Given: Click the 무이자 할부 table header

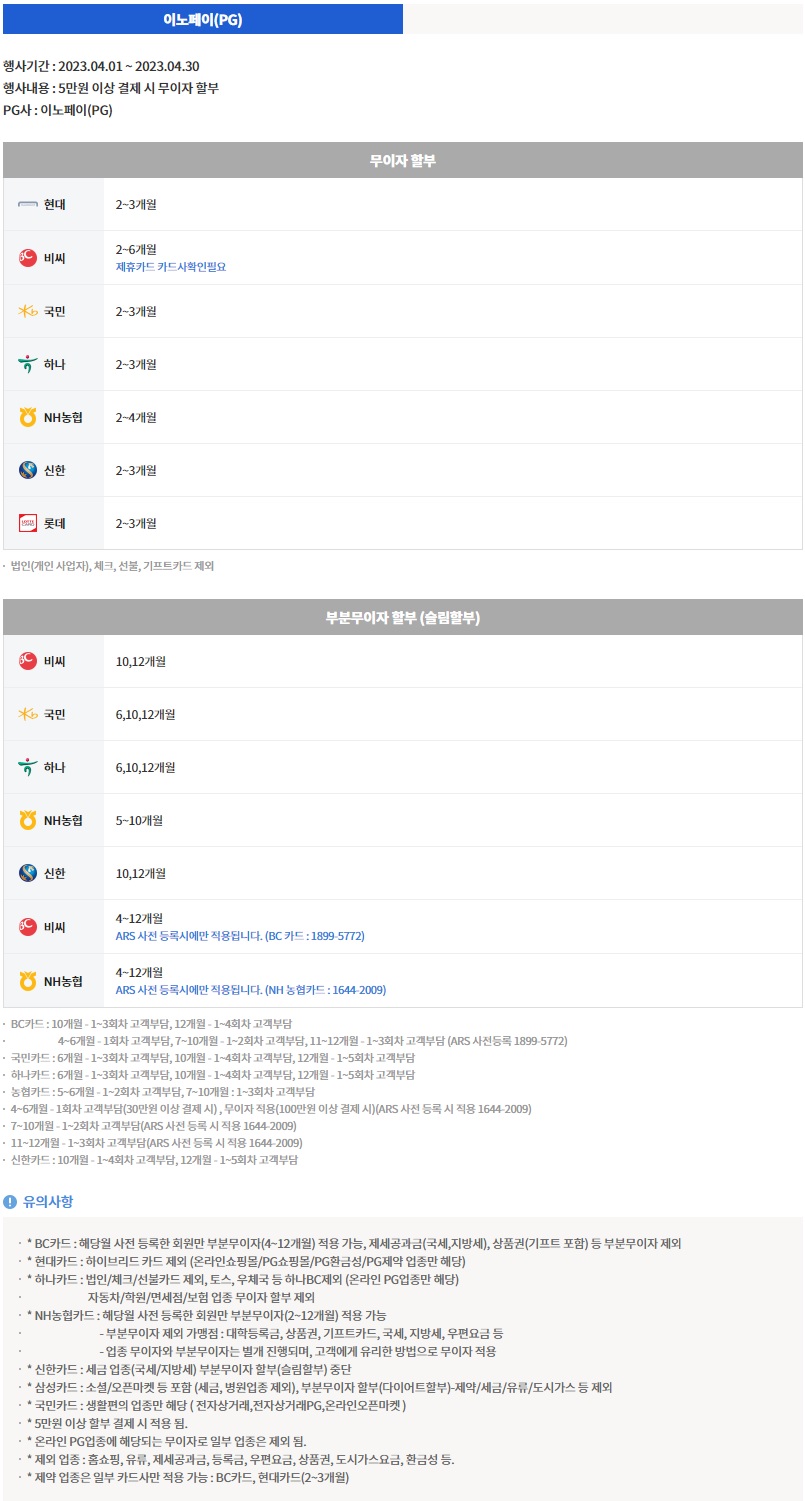Looking at the screenshot, I should pos(403,160).
